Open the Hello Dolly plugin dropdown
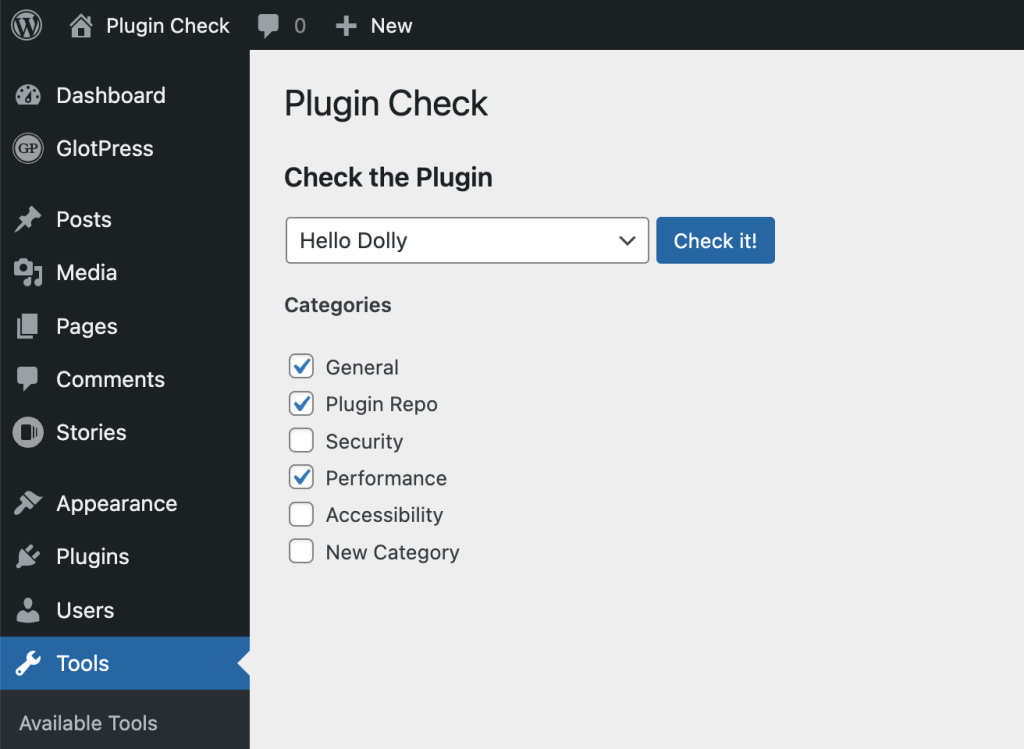 coord(467,240)
